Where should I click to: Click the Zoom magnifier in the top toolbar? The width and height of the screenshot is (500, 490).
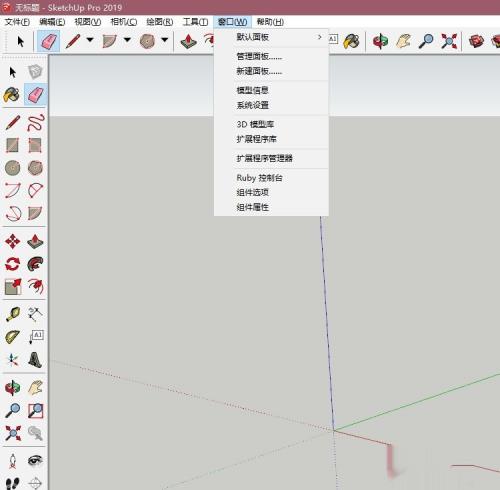click(426, 41)
